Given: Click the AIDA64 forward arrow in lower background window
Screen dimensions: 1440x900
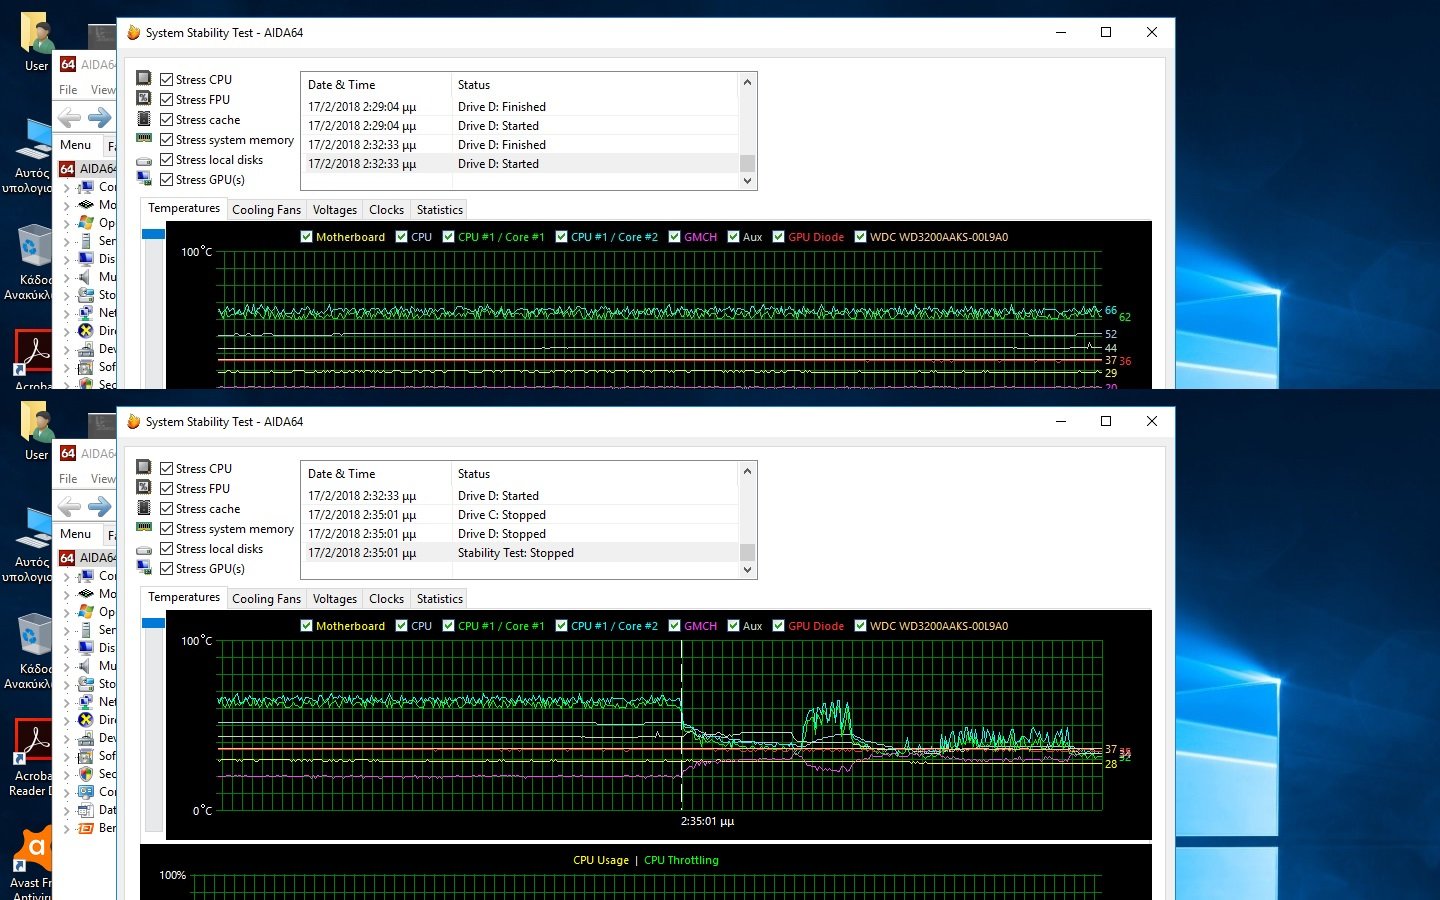Looking at the screenshot, I should pos(100,506).
